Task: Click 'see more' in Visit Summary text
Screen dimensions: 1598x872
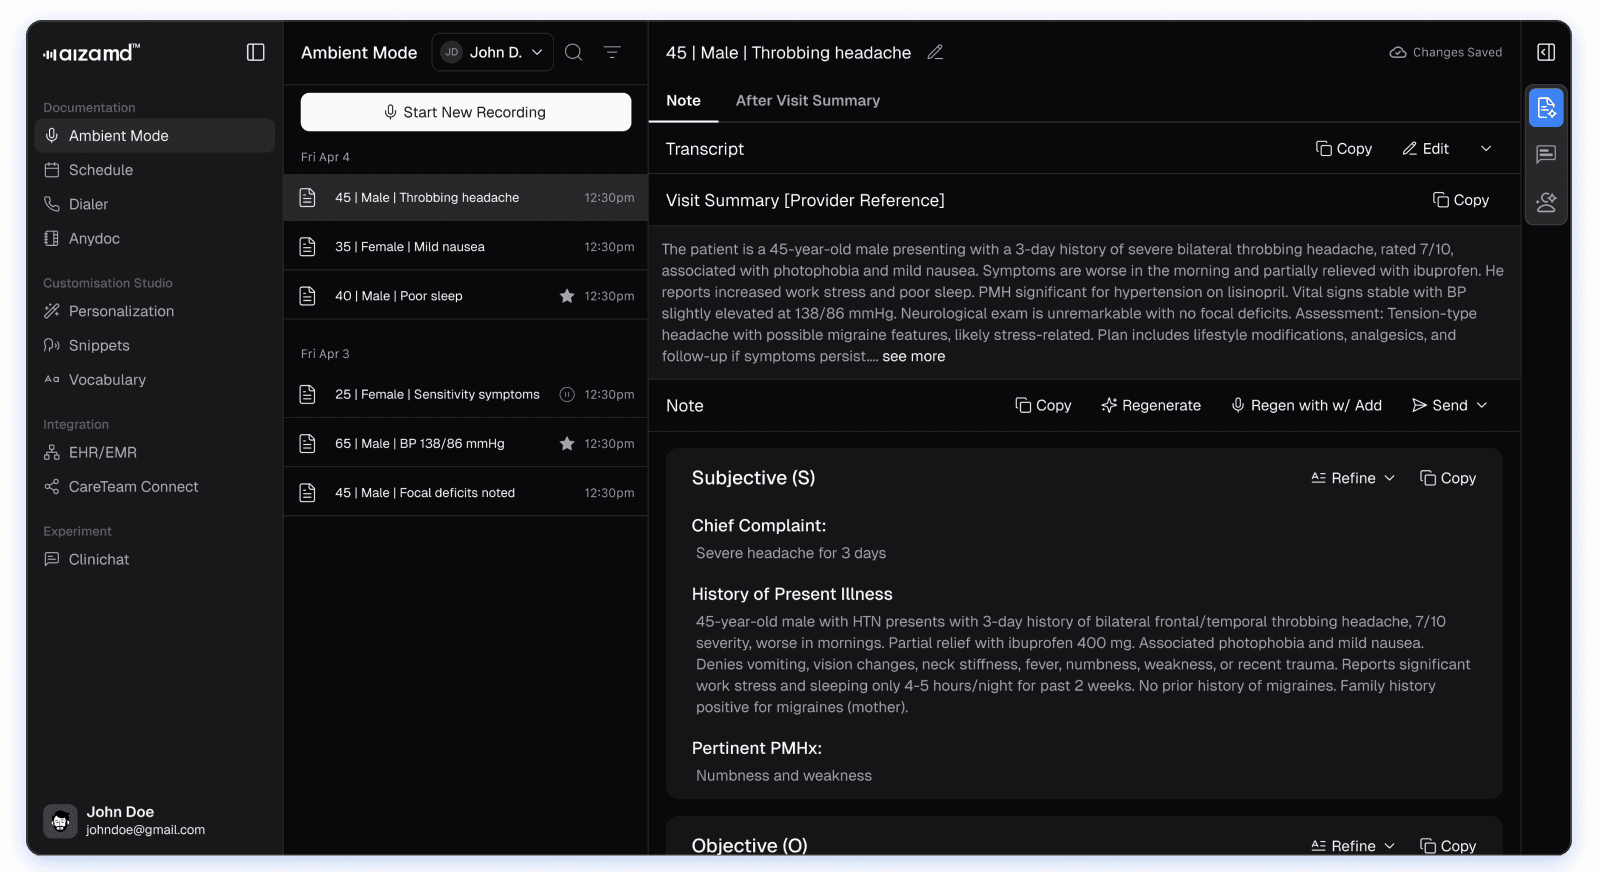Action: pyautogui.click(x=913, y=357)
